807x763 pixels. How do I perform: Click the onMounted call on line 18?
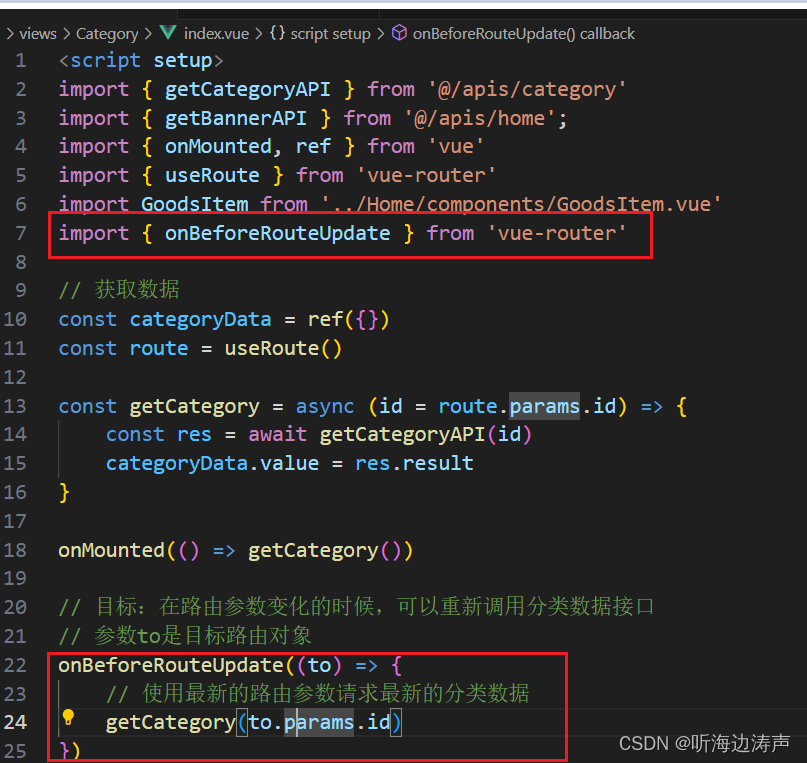pos(110,550)
